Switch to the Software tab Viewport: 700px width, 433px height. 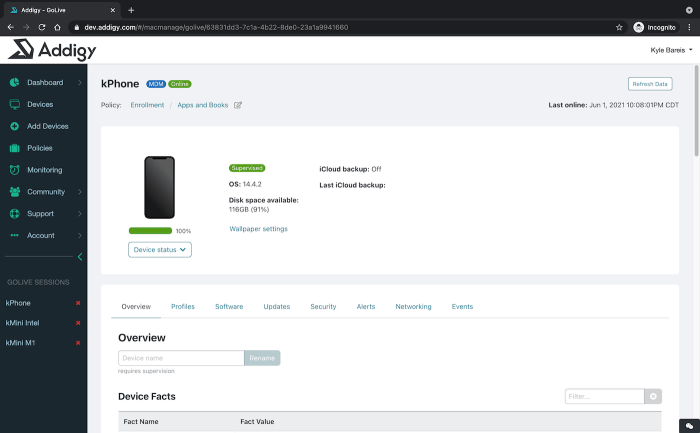point(229,307)
